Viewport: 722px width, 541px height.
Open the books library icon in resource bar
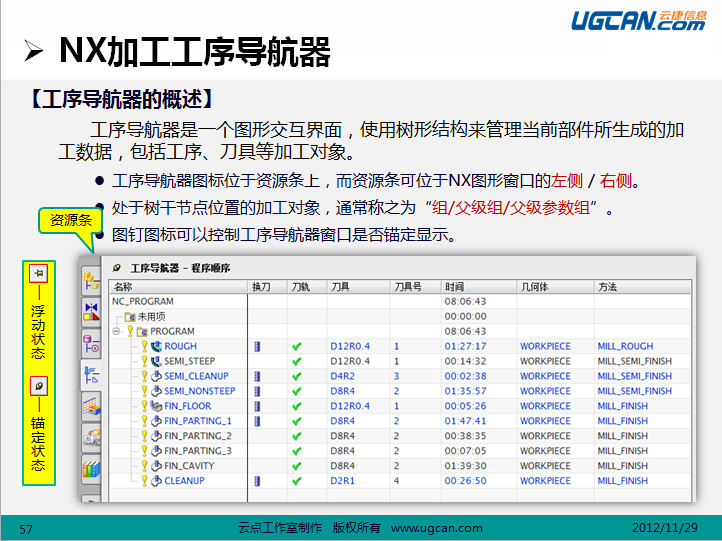[91, 466]
